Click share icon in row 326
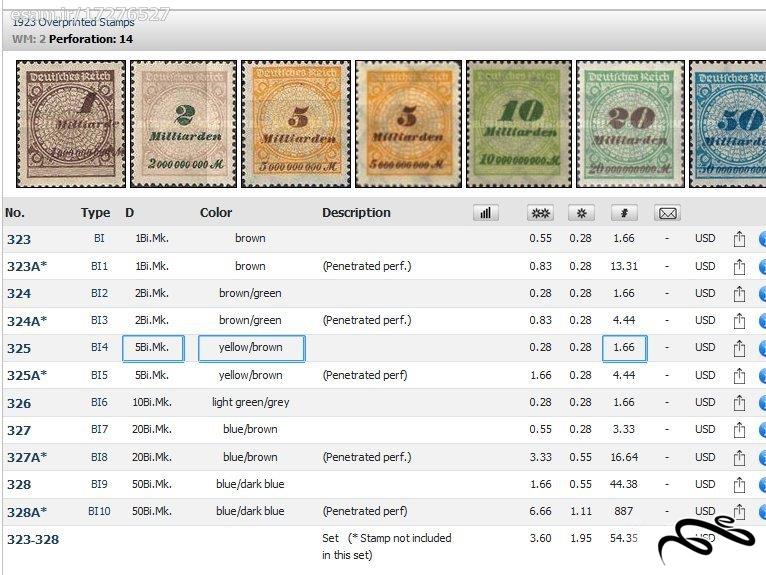 pyautogui.click(x=739, y=403)
